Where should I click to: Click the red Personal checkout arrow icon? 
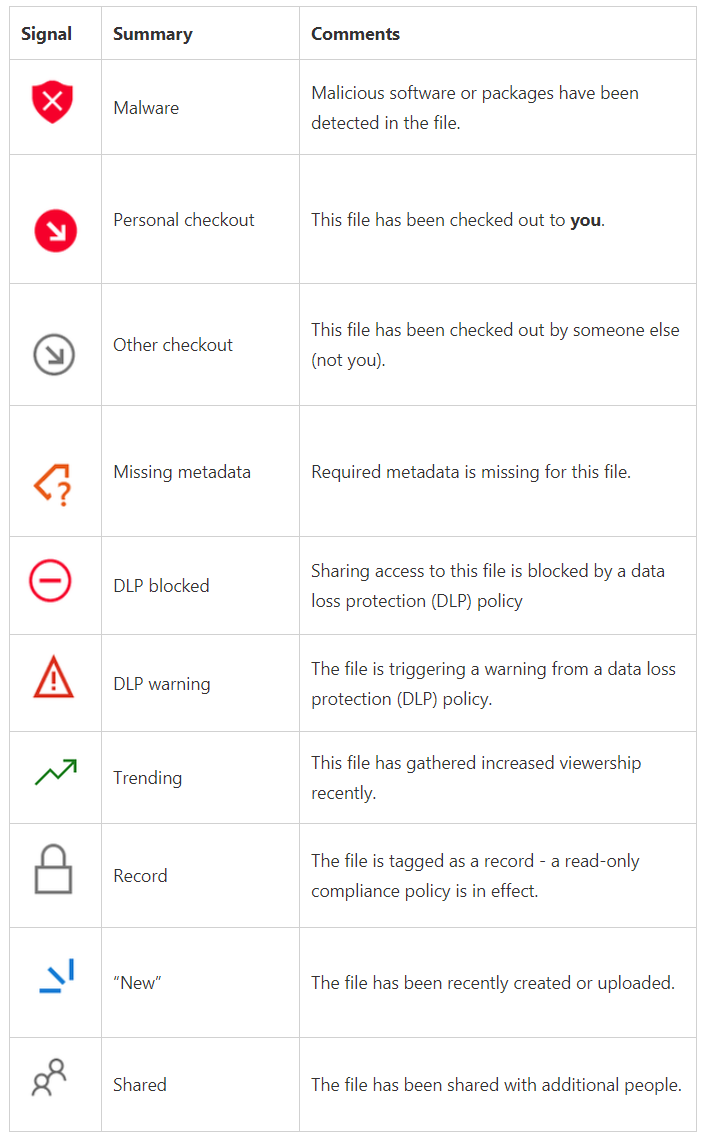pyautogui.click(x=55, y=231)
